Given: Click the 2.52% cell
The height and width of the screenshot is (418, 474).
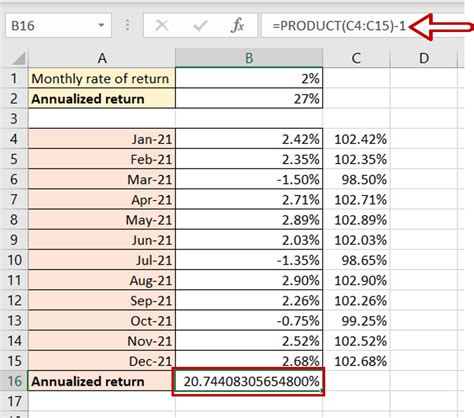Looking at the screenshot, I should tap(249, 341).
